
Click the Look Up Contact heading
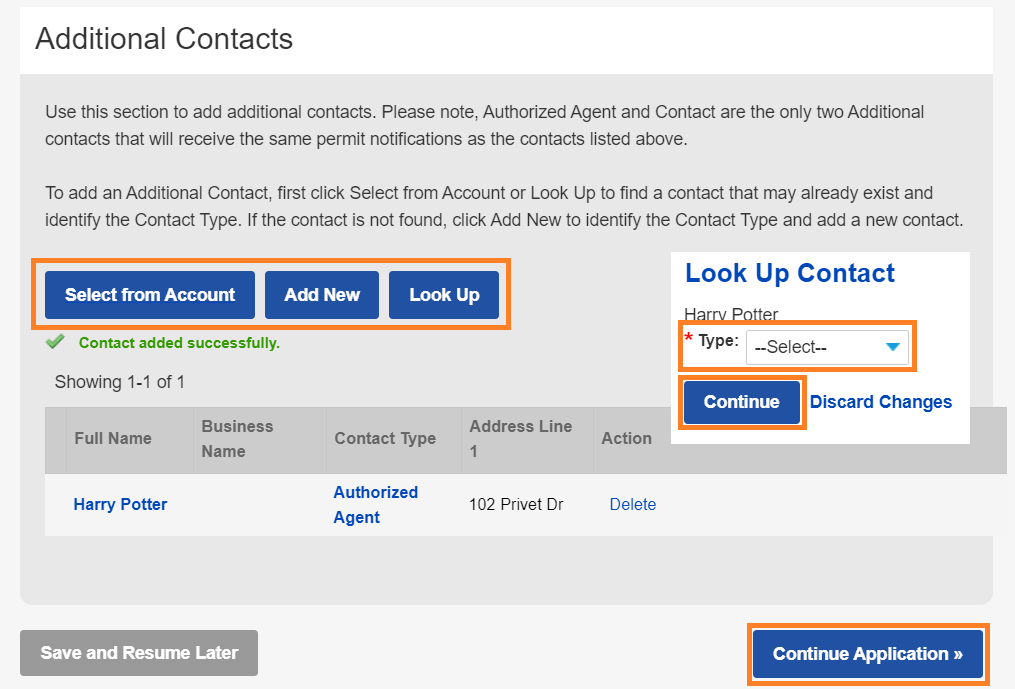tap(790, 274)
